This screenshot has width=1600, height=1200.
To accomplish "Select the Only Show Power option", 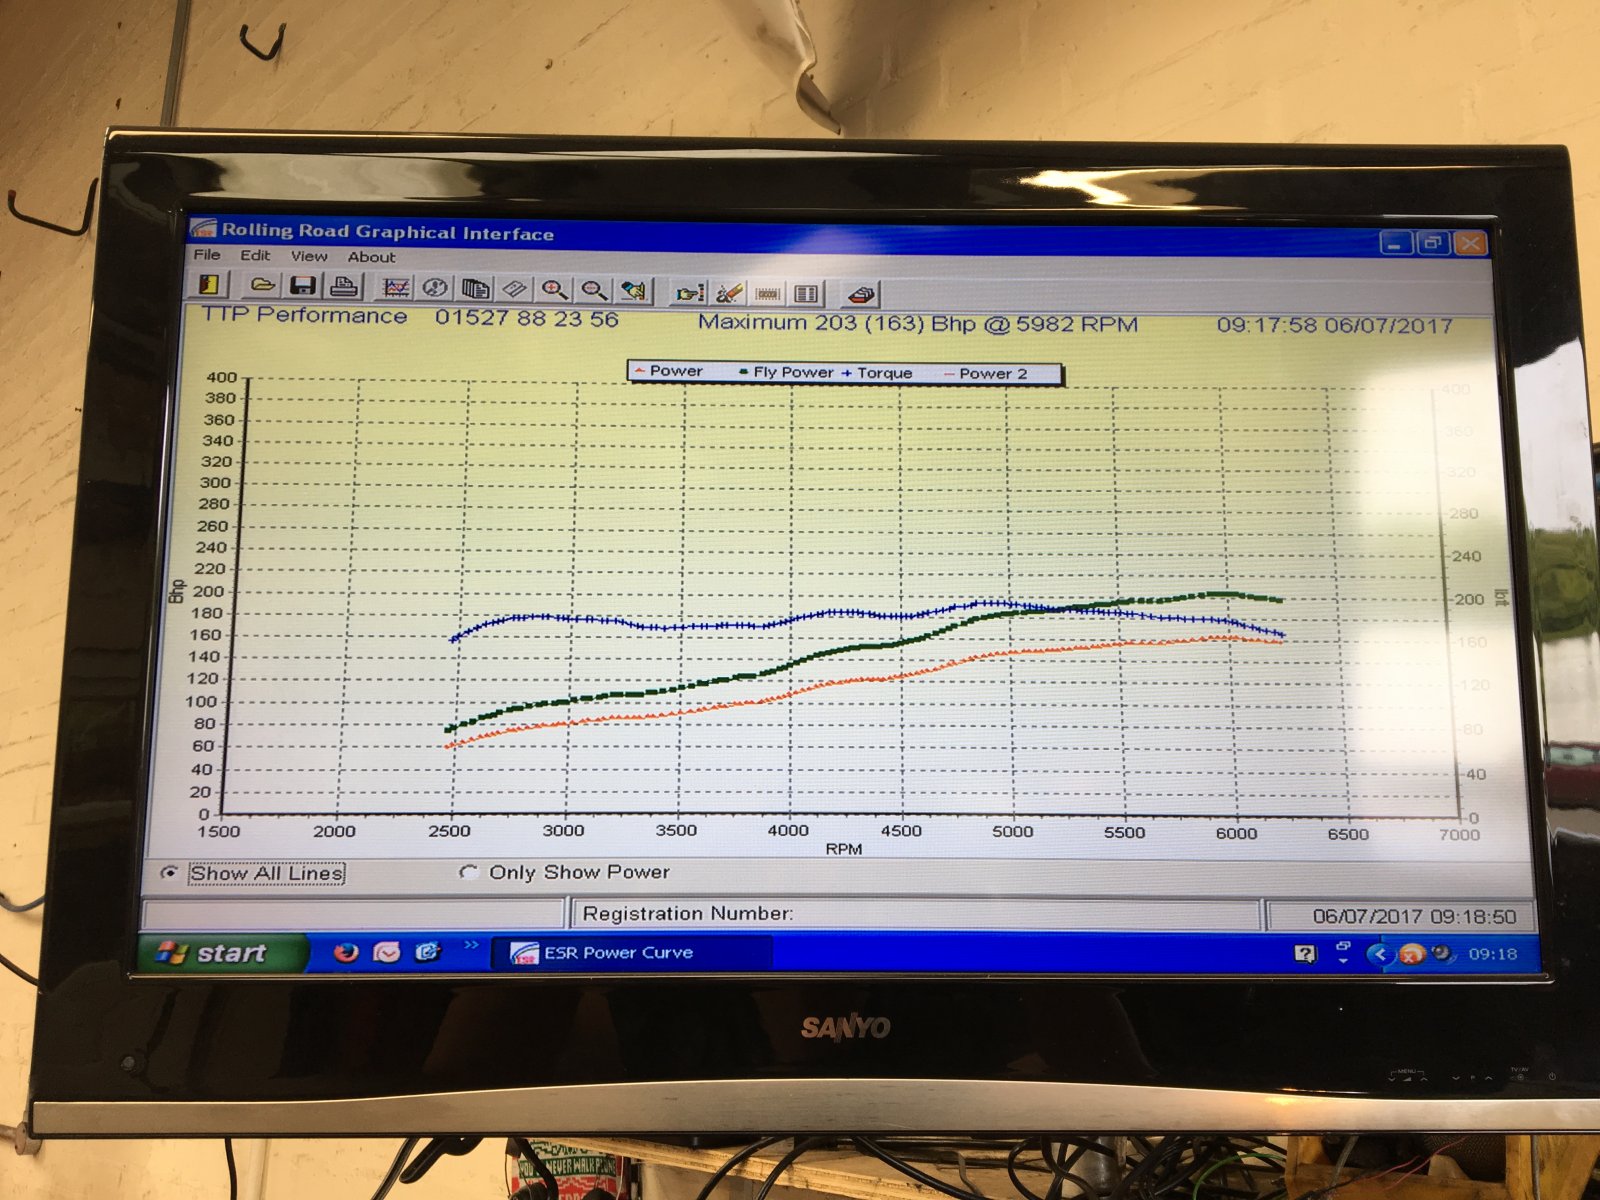I will (468, 872).
